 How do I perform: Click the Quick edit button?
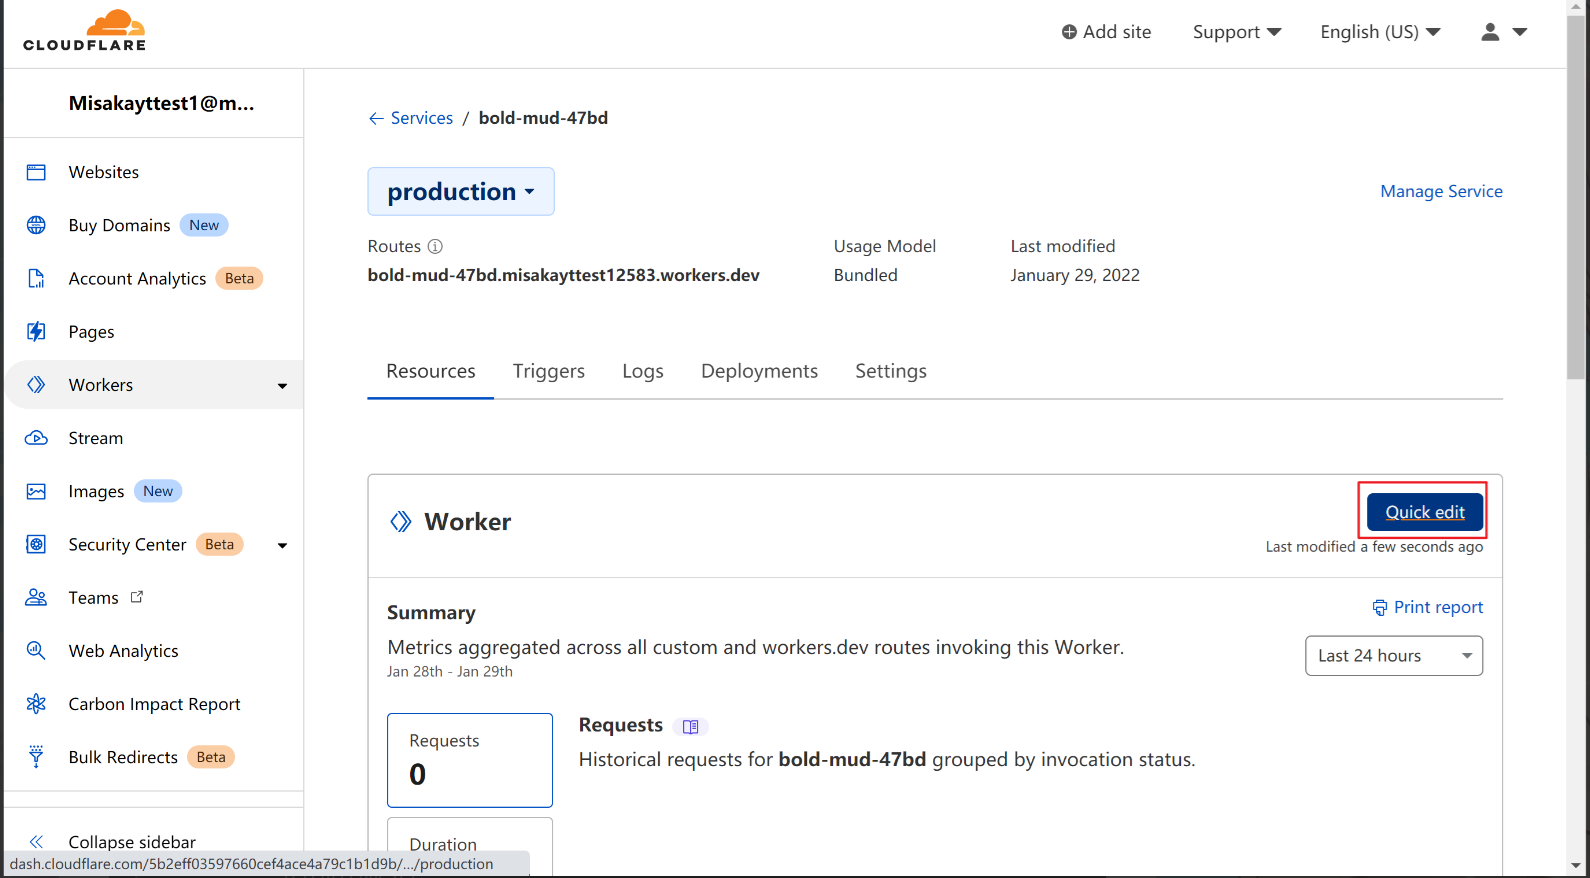[1424, 512]
